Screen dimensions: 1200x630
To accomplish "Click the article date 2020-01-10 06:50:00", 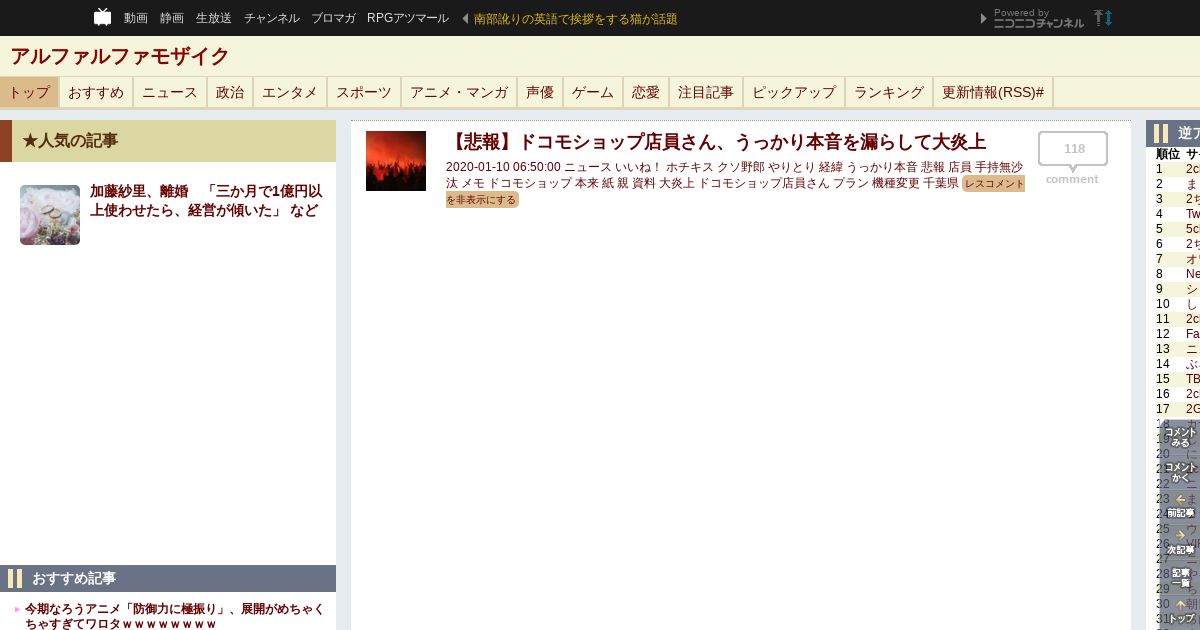I will [503, 167].
